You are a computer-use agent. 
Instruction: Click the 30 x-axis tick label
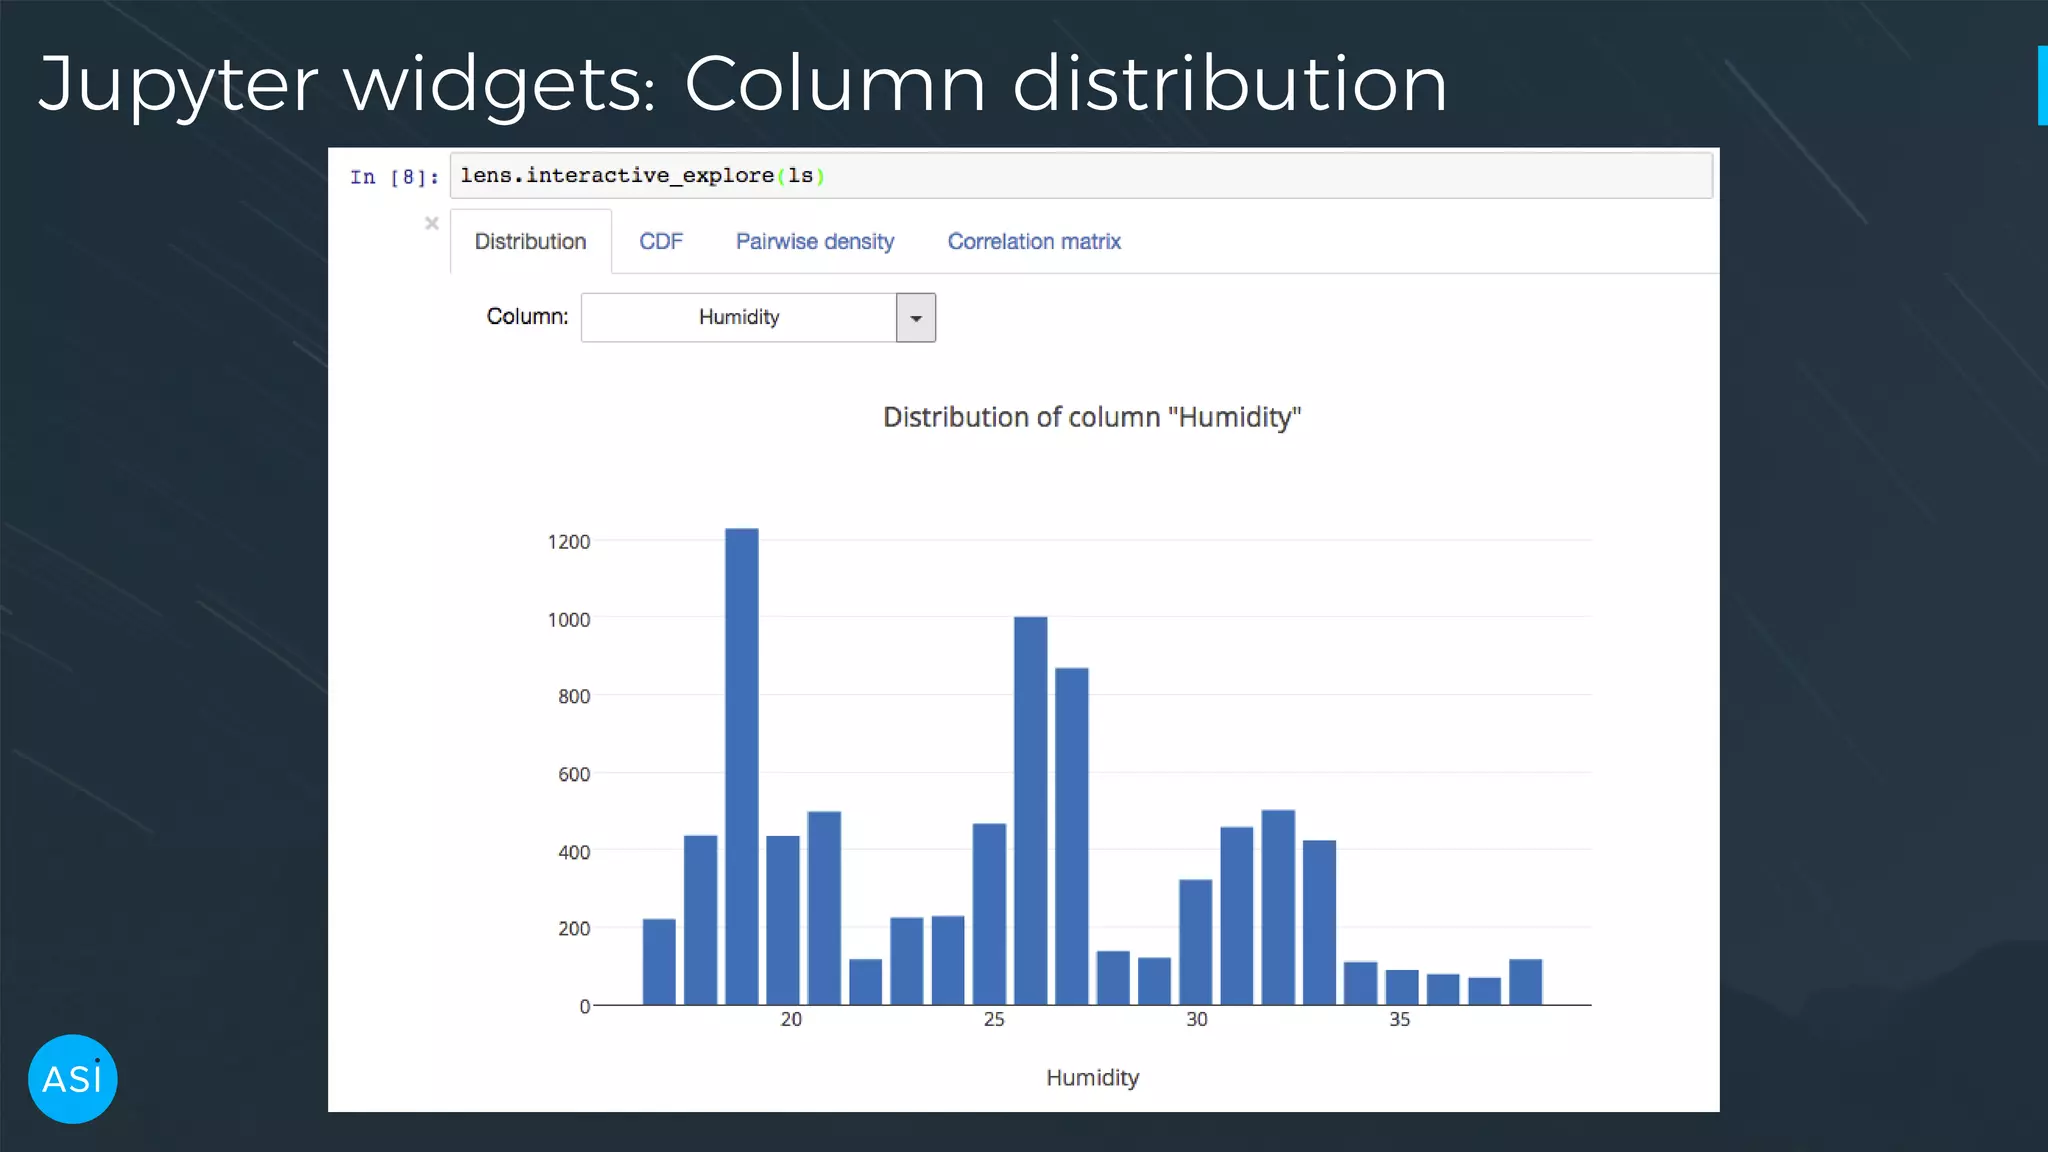pyautogui.click(x=1197, y=1019)
